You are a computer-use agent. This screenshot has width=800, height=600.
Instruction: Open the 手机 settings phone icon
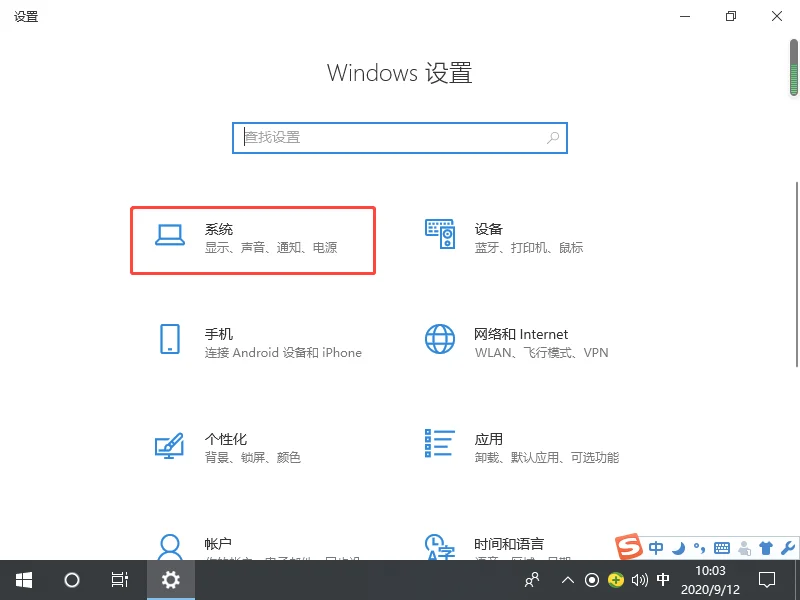(x=170, y=339)
